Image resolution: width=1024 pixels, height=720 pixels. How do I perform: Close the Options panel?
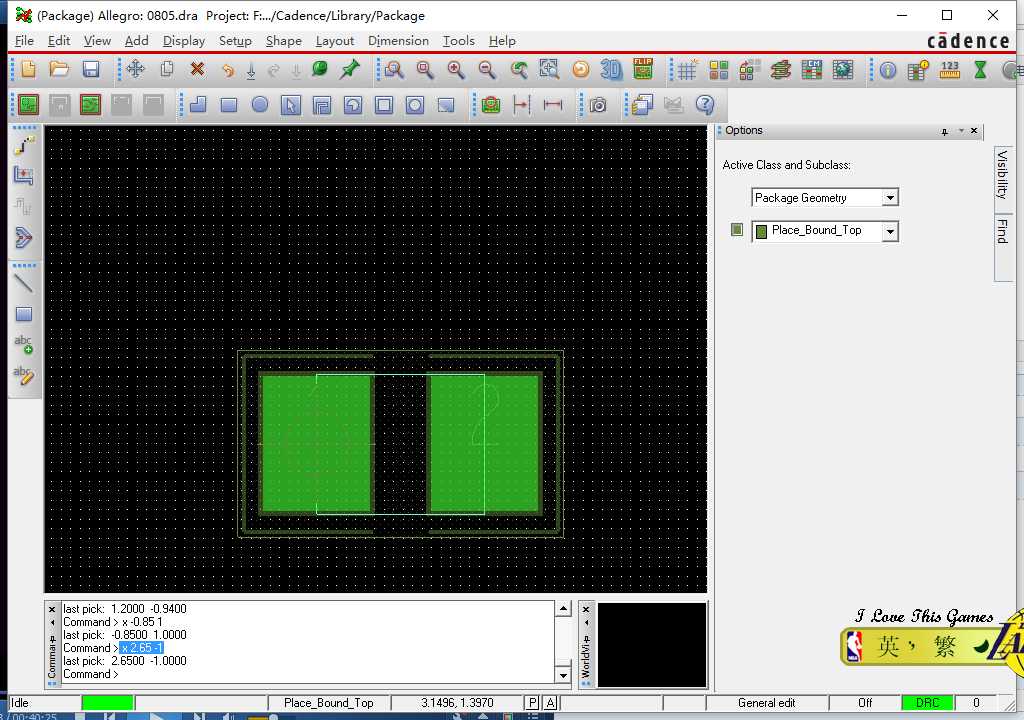pos(974,131)
